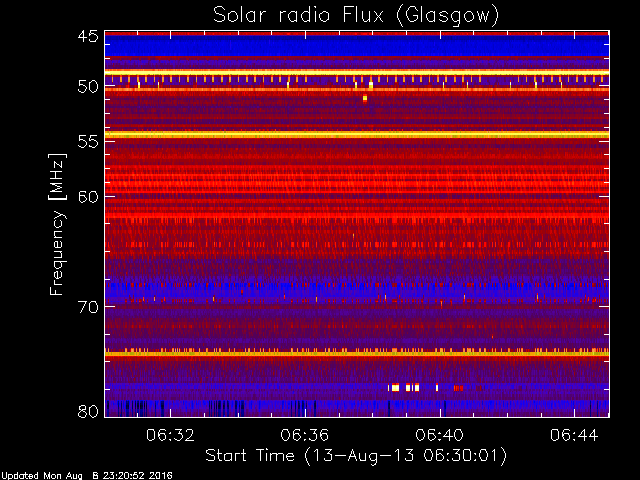
Task: Click the 06:32 time tick label
Action: [x=170, y=435]
